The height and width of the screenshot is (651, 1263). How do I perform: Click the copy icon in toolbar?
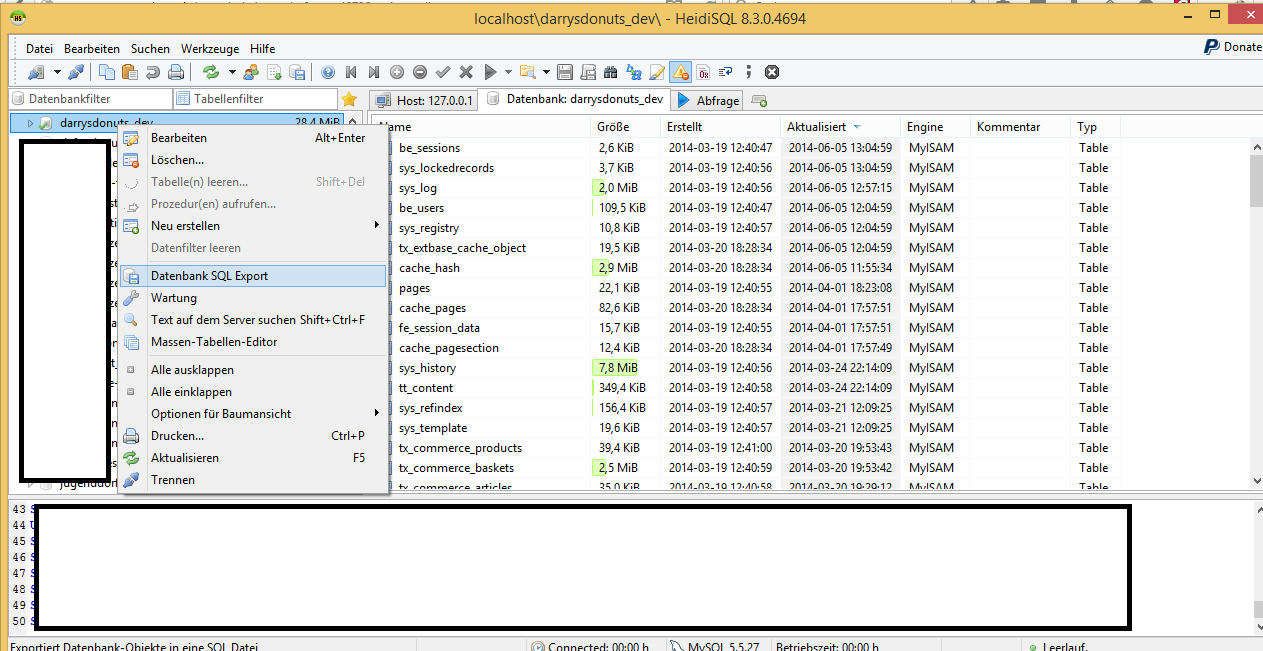click(106, 72)
